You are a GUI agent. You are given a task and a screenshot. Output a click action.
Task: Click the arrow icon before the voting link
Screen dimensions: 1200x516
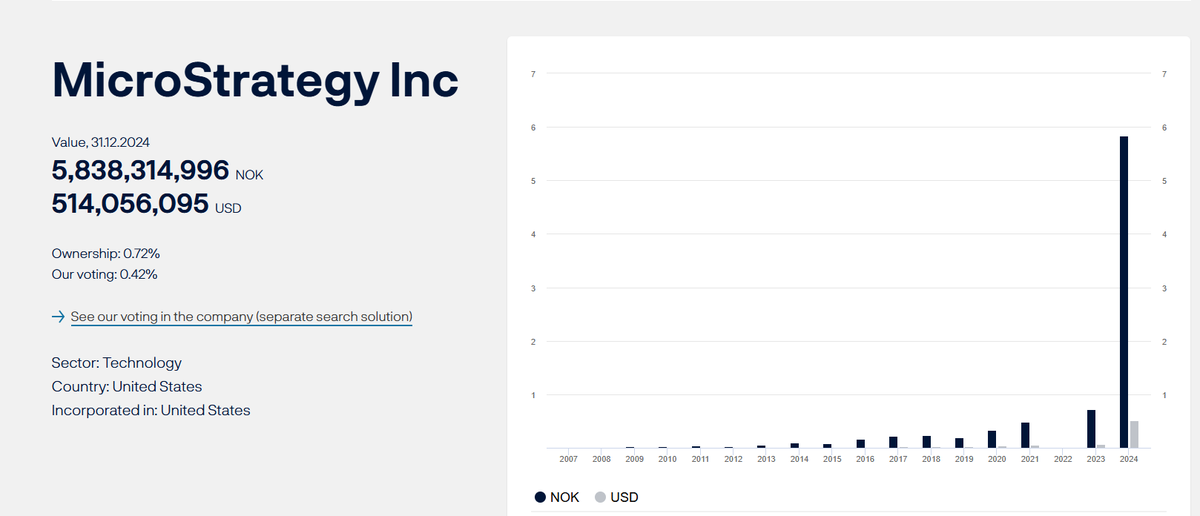click(x=58, y=317)
